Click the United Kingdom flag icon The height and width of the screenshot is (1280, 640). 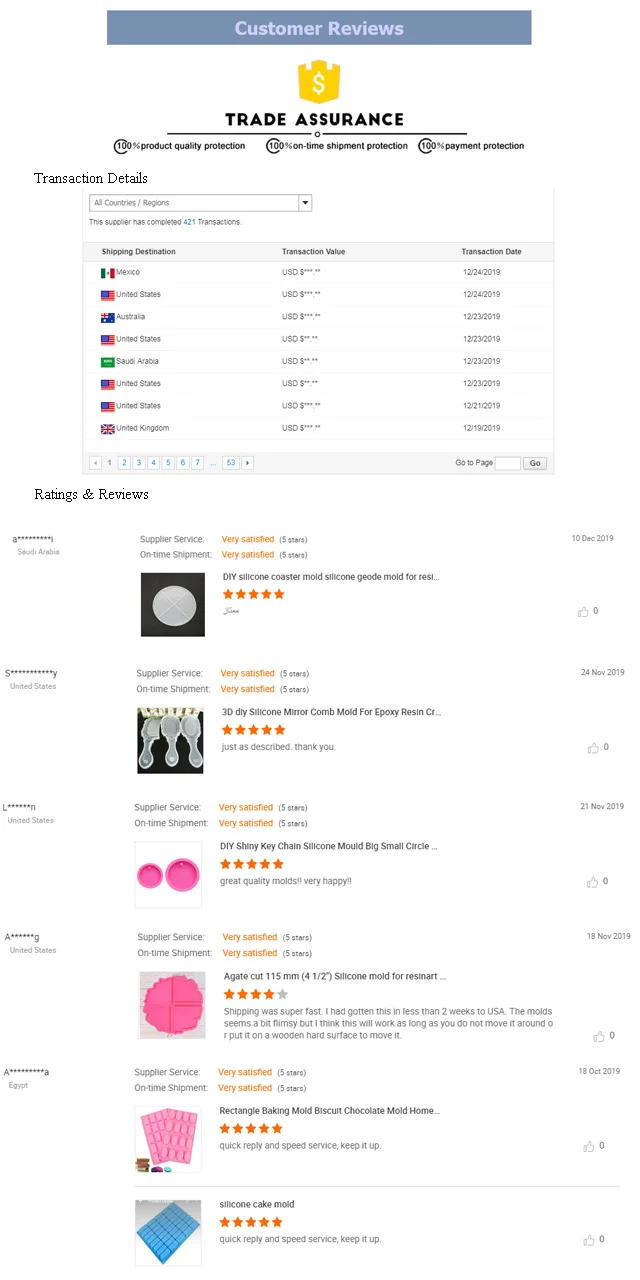click(x=107, y=429)
